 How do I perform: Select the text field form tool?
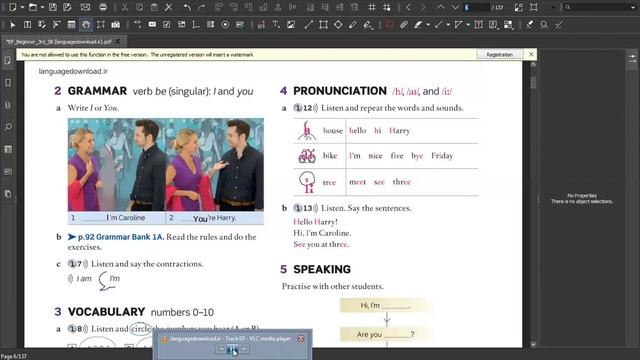point(152,25)
